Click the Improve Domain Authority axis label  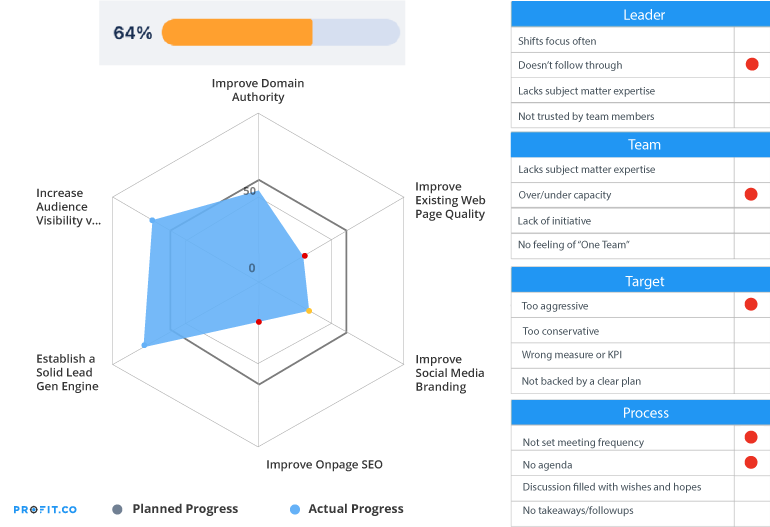[x=258, y=90]
